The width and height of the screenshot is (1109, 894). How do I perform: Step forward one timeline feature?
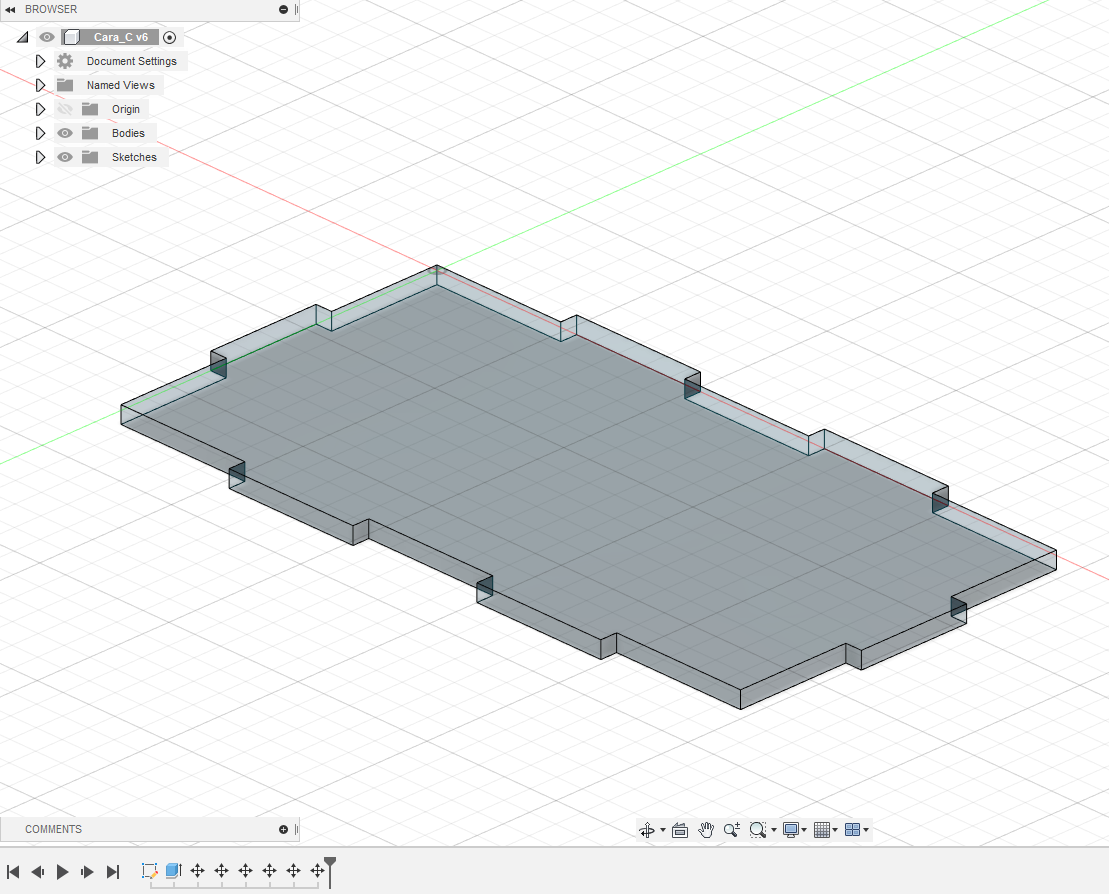pyautogui.click(x=87, y=871)
